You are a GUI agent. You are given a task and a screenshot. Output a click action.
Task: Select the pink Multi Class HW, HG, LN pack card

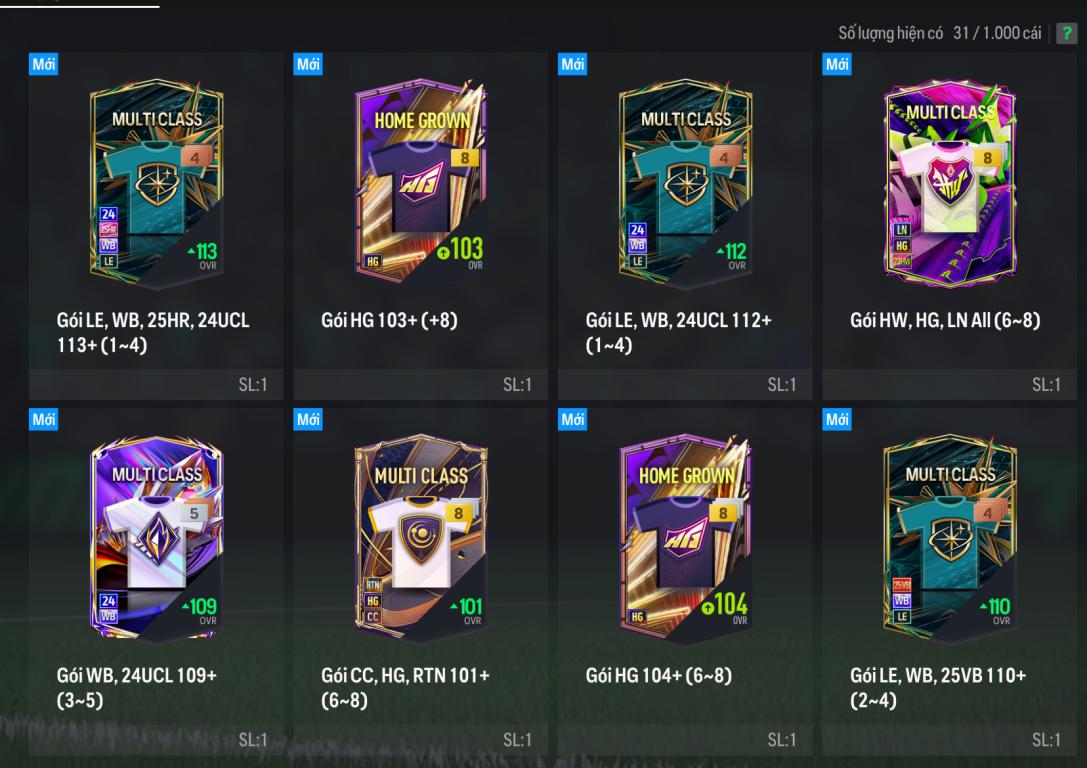[x=950, y=183]
